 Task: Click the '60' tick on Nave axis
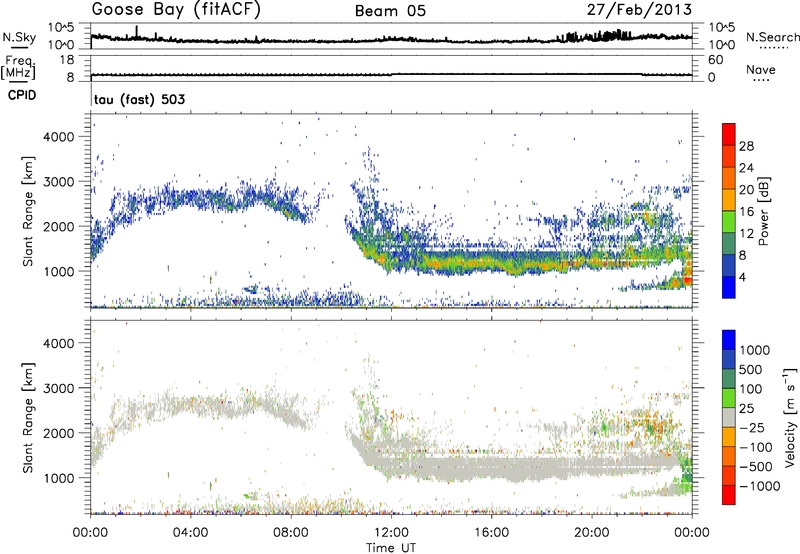click(715, 60)
